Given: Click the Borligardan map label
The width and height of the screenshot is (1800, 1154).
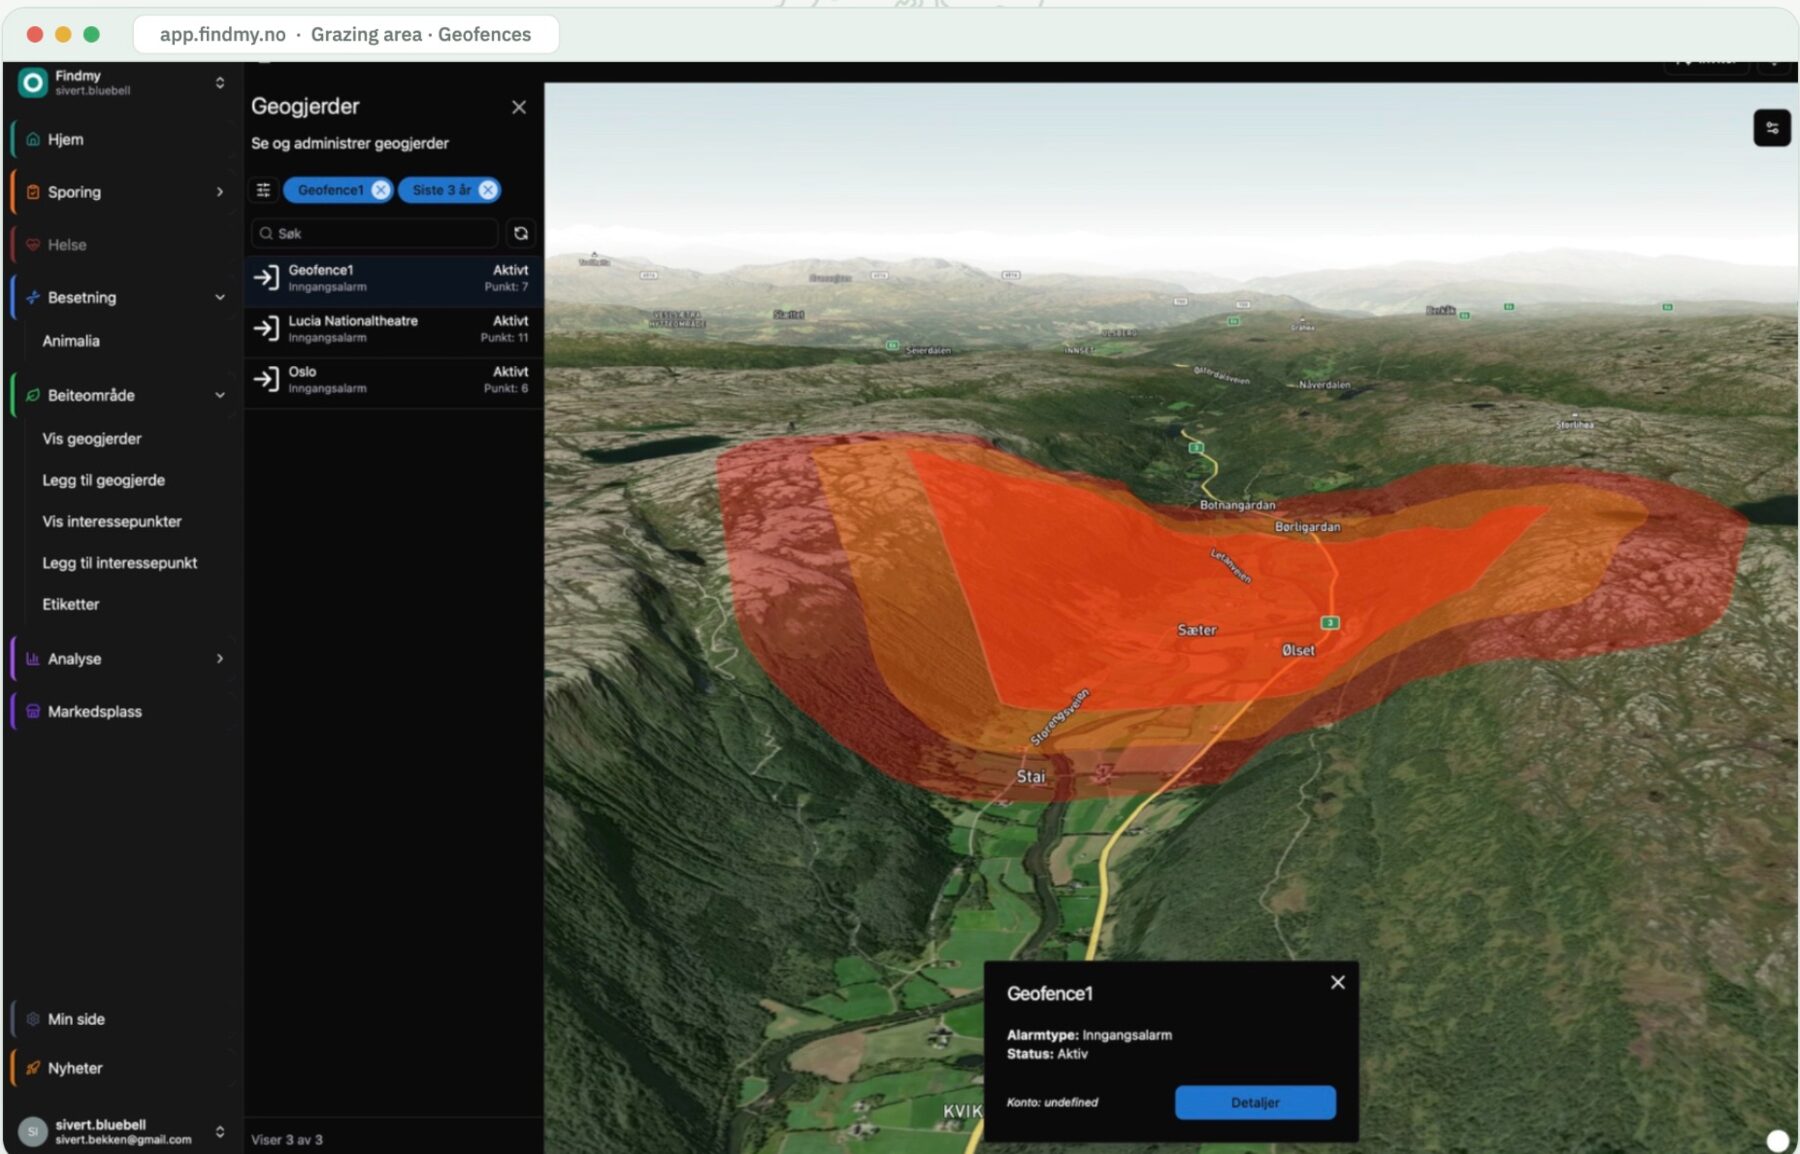Looking at the screenshot, I should [1308, 527].
